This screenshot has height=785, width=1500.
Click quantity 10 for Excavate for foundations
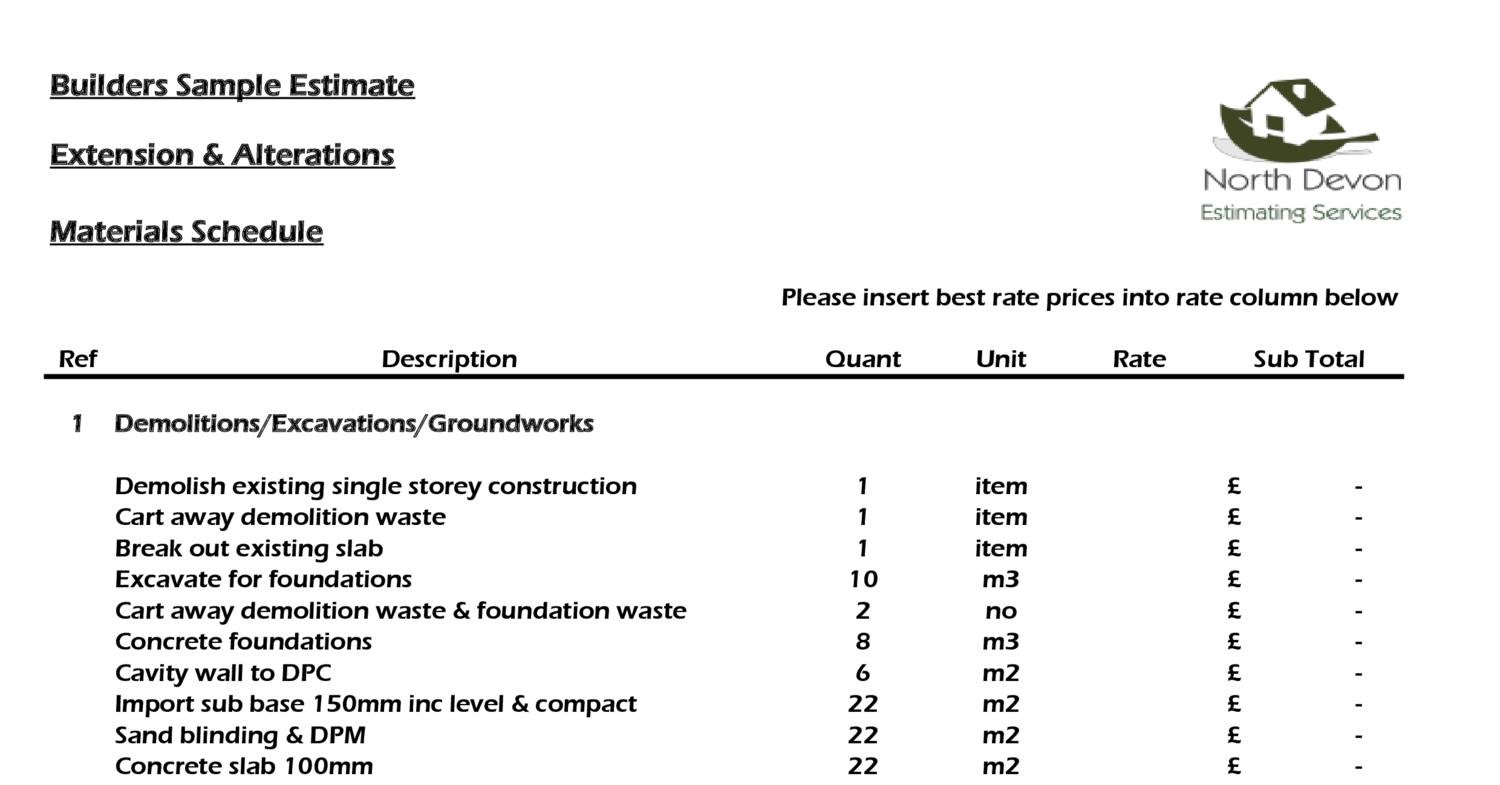coord(862,579)
